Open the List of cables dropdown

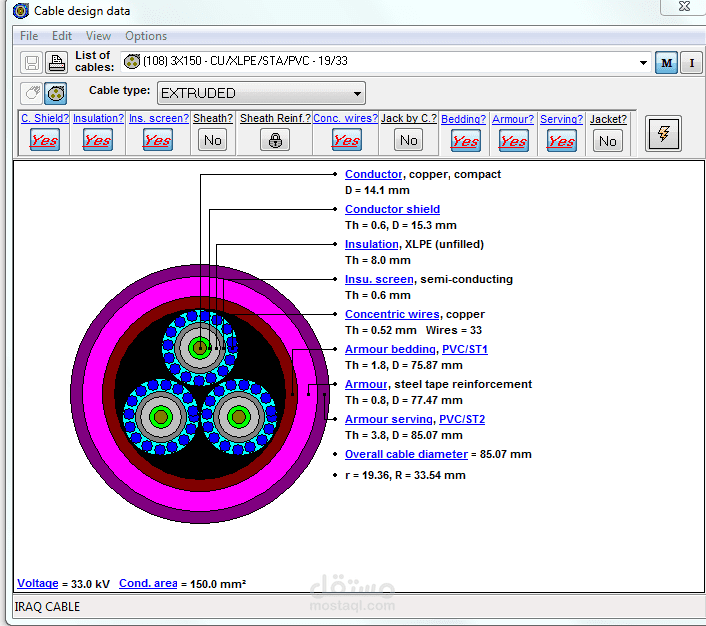click(x=643, y=63)
